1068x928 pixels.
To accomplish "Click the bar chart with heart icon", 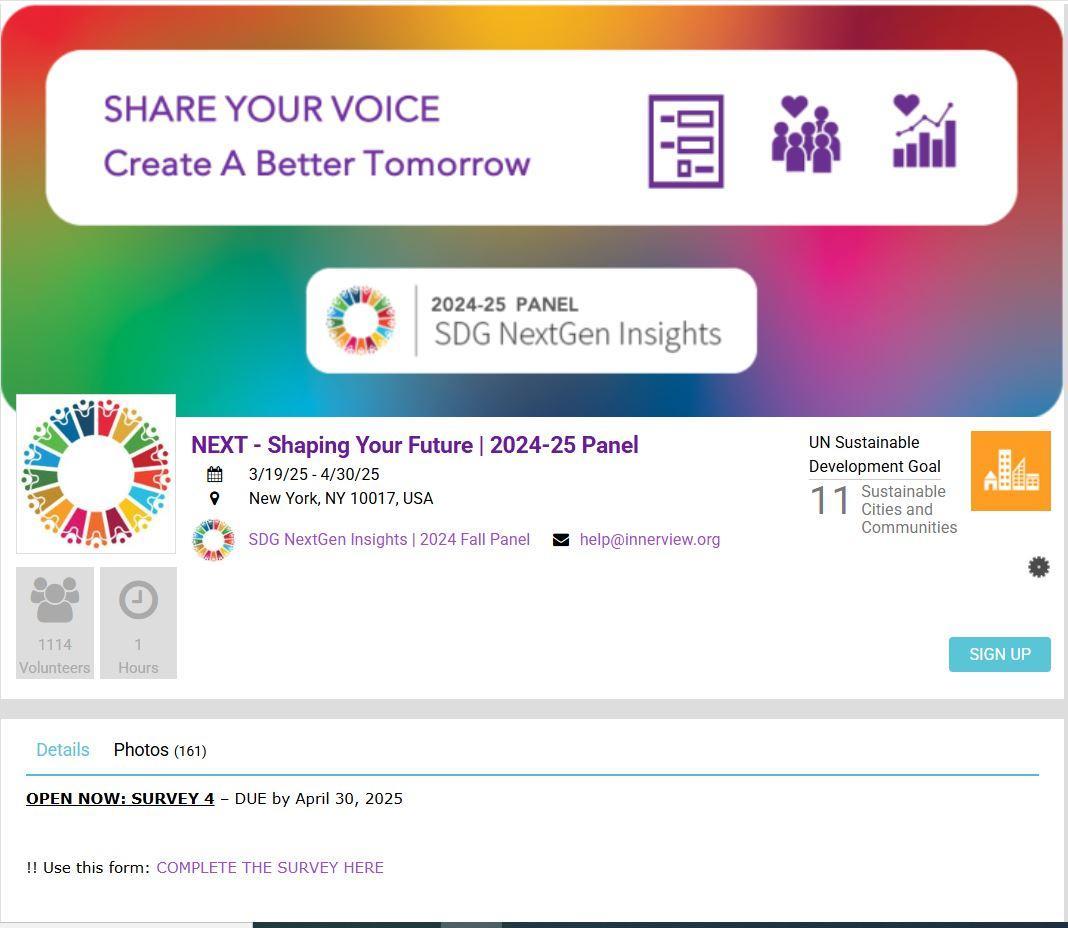I will coord(924,131).
